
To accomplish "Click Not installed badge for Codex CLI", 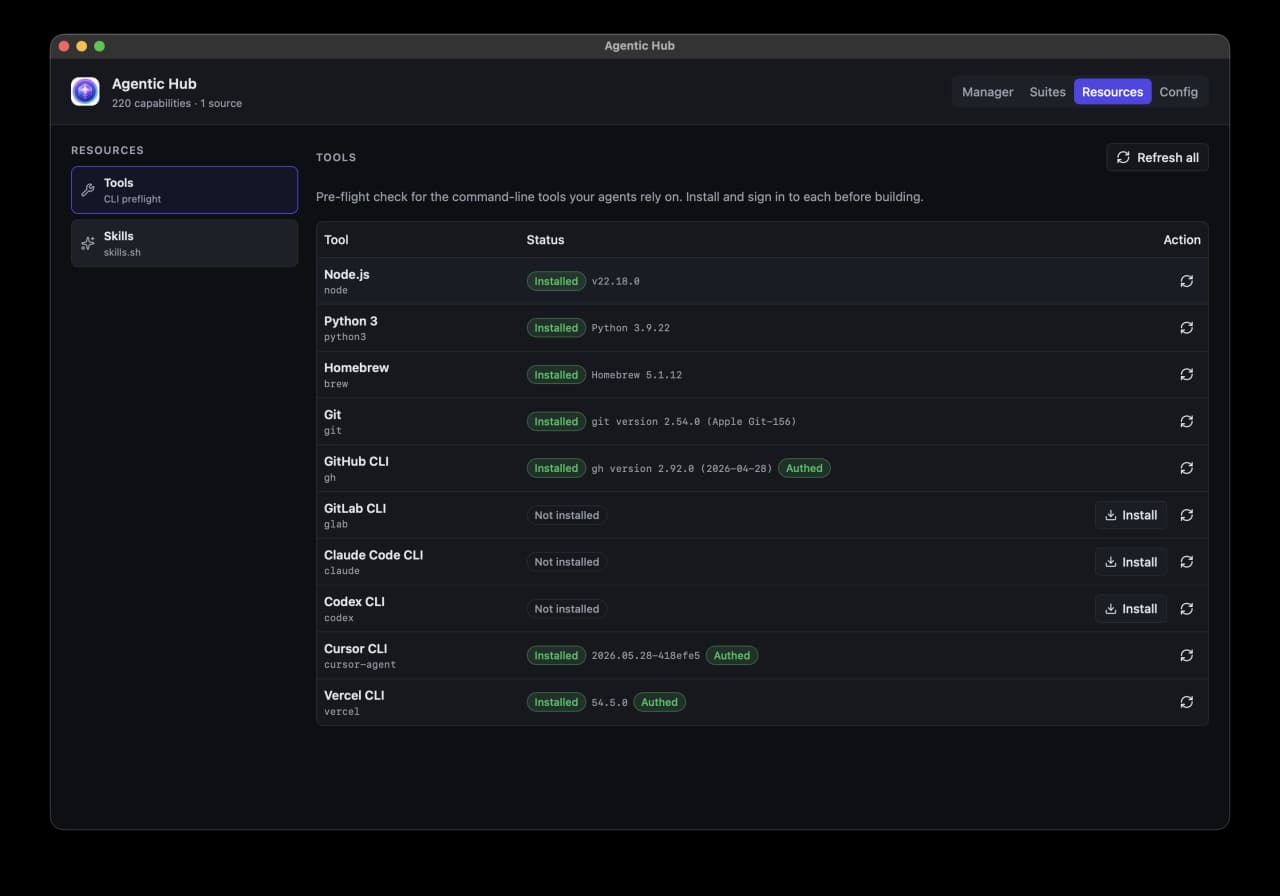I will coord(567,608).
